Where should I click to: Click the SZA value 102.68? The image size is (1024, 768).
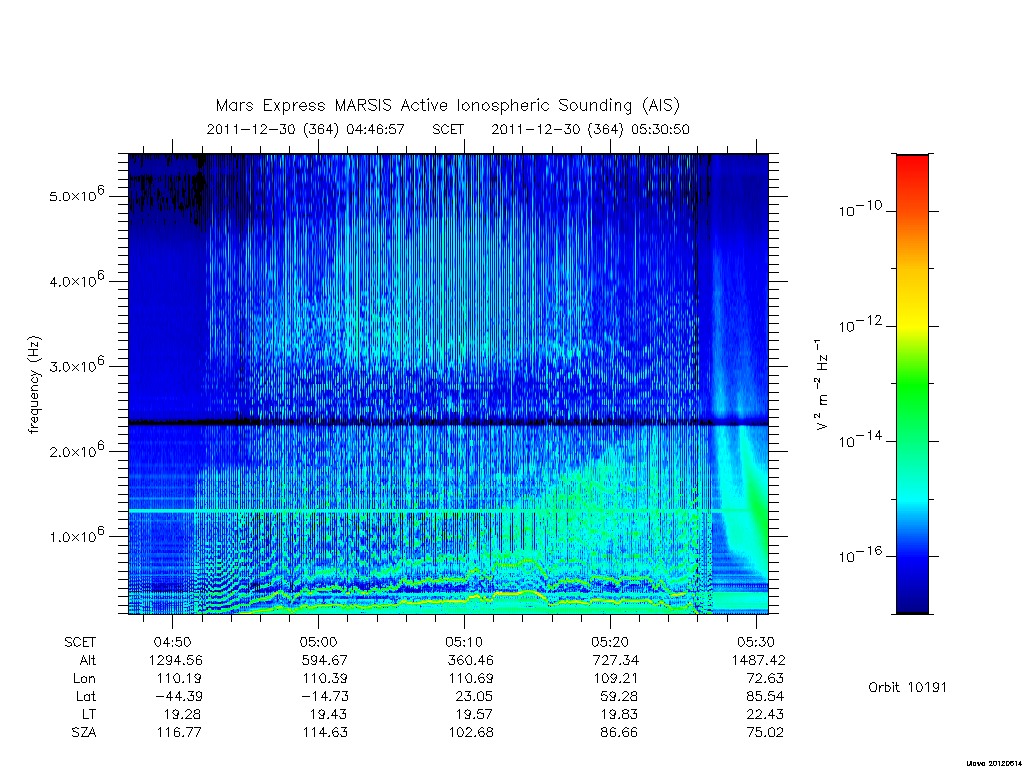(x=470, y=733)
